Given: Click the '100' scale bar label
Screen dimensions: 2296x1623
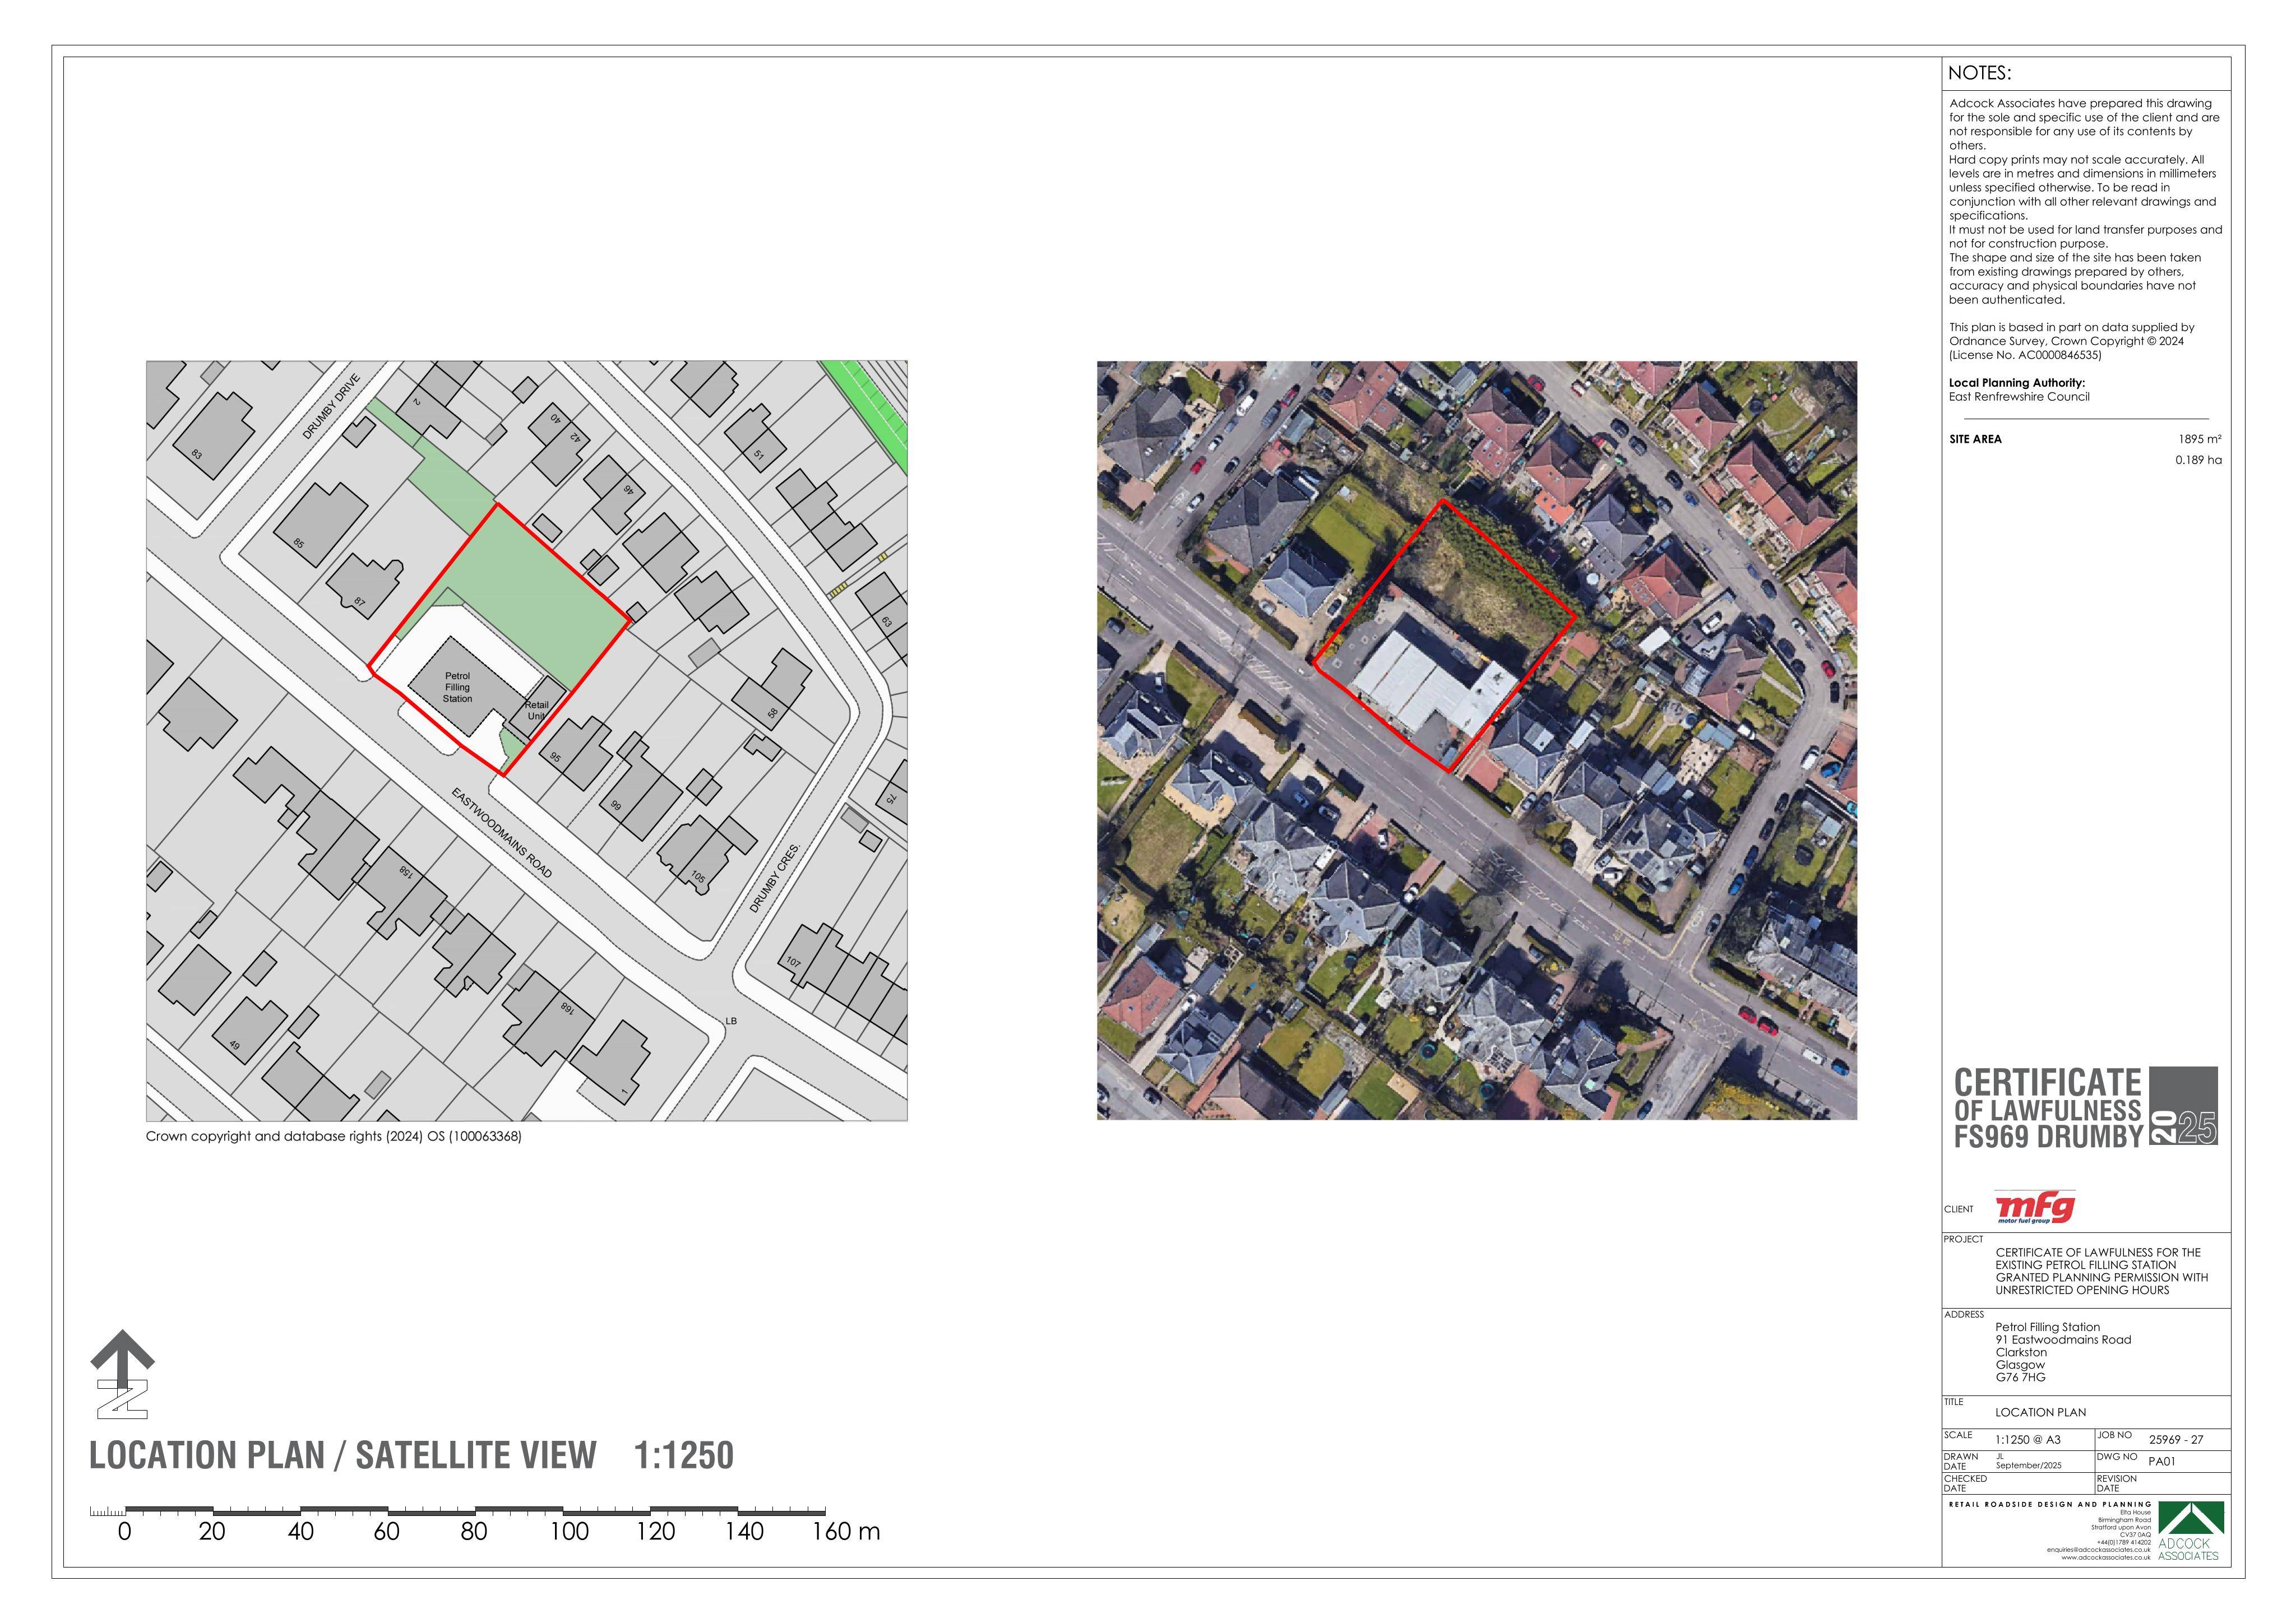Looking at the screenshot, I should point(568,1532).
